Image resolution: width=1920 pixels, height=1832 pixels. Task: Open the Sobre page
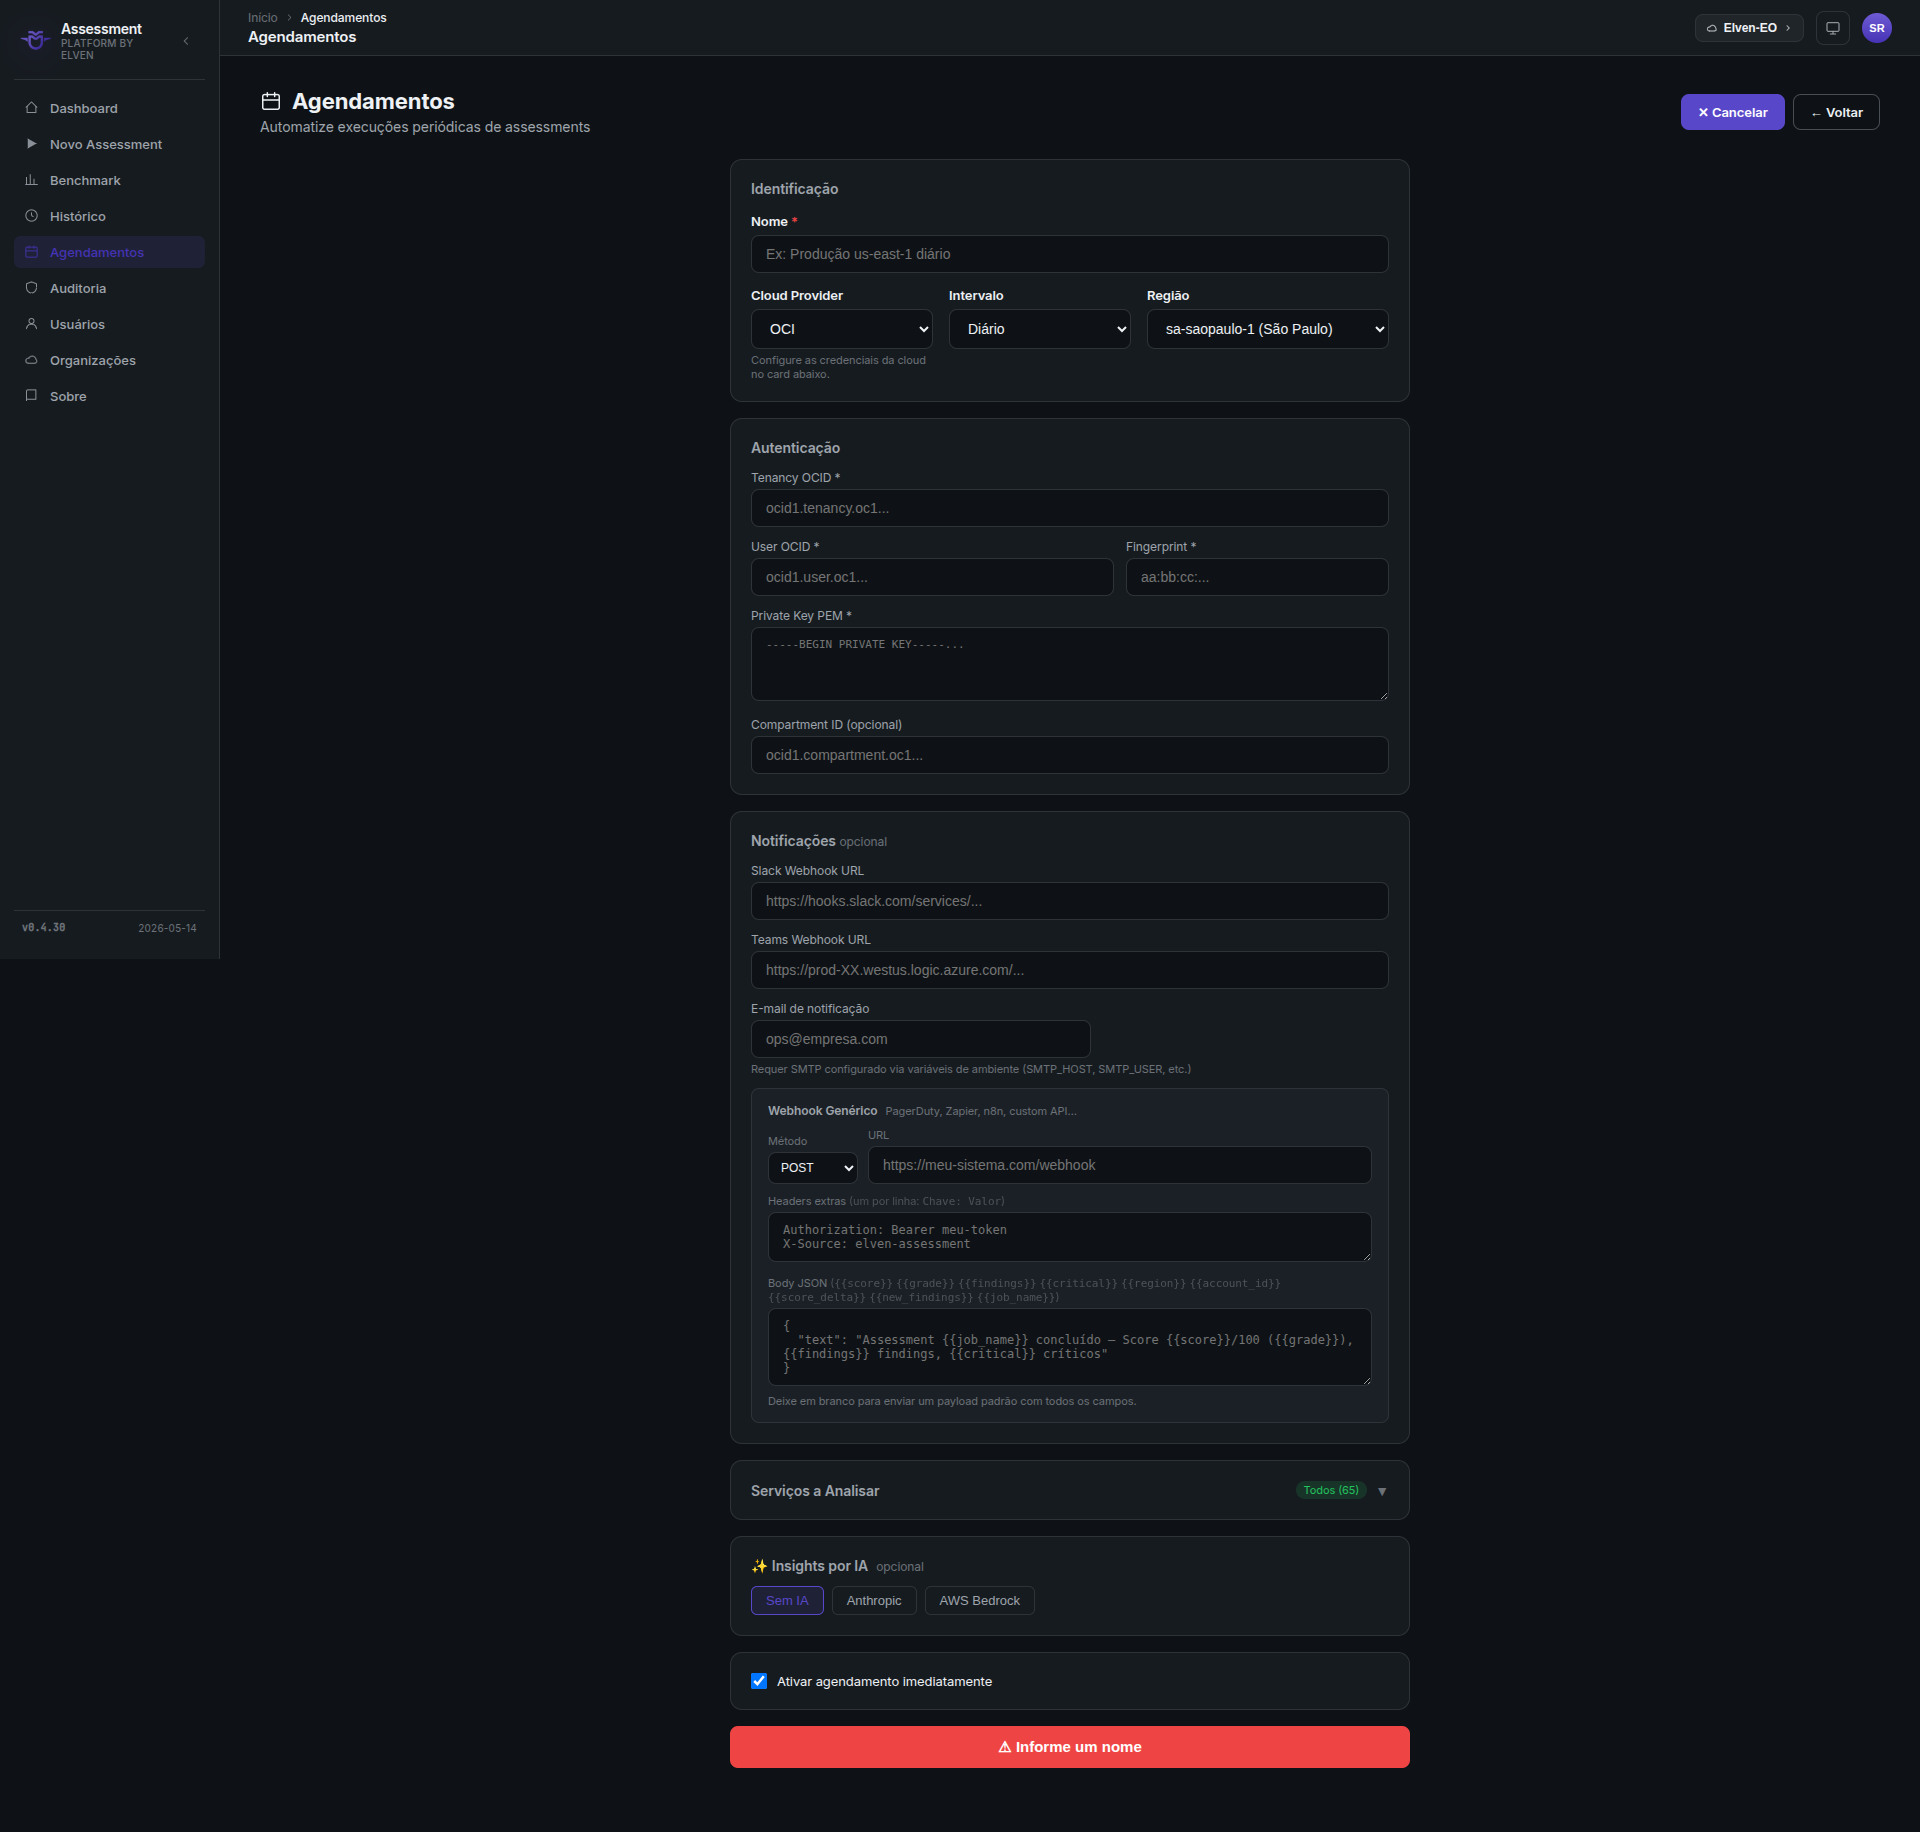[109, 396]
